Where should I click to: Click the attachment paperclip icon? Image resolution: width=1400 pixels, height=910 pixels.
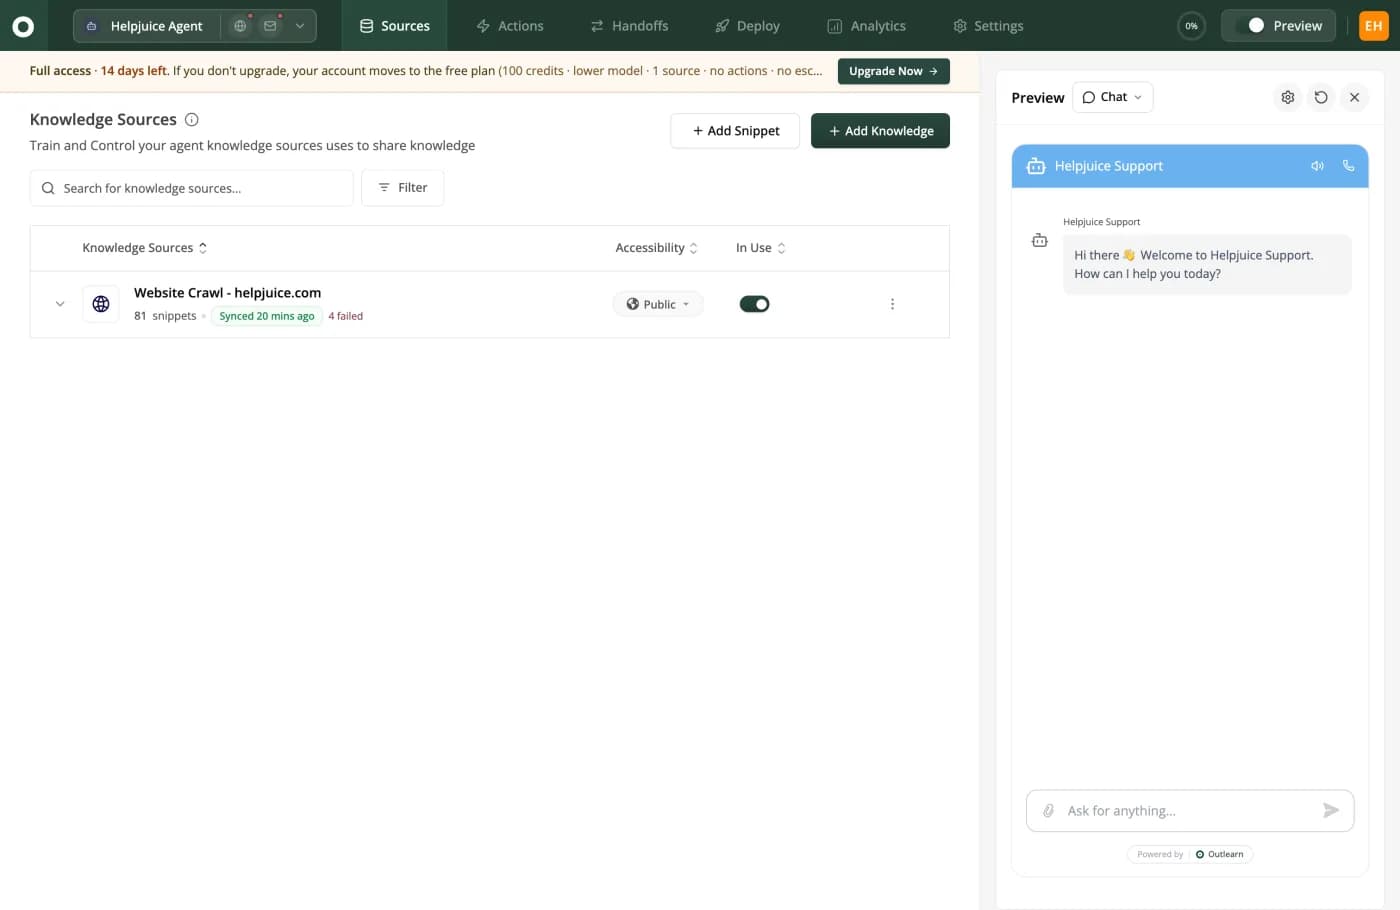(x=1048, y=811)
